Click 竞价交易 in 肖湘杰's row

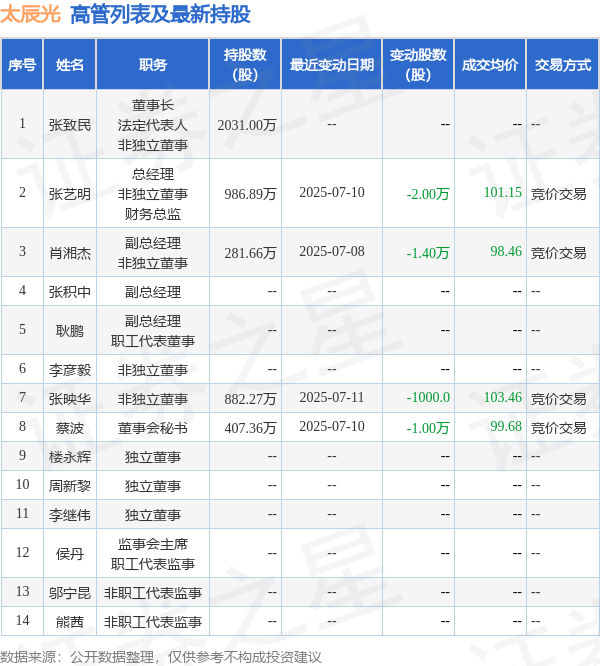[x=558, y=253]
